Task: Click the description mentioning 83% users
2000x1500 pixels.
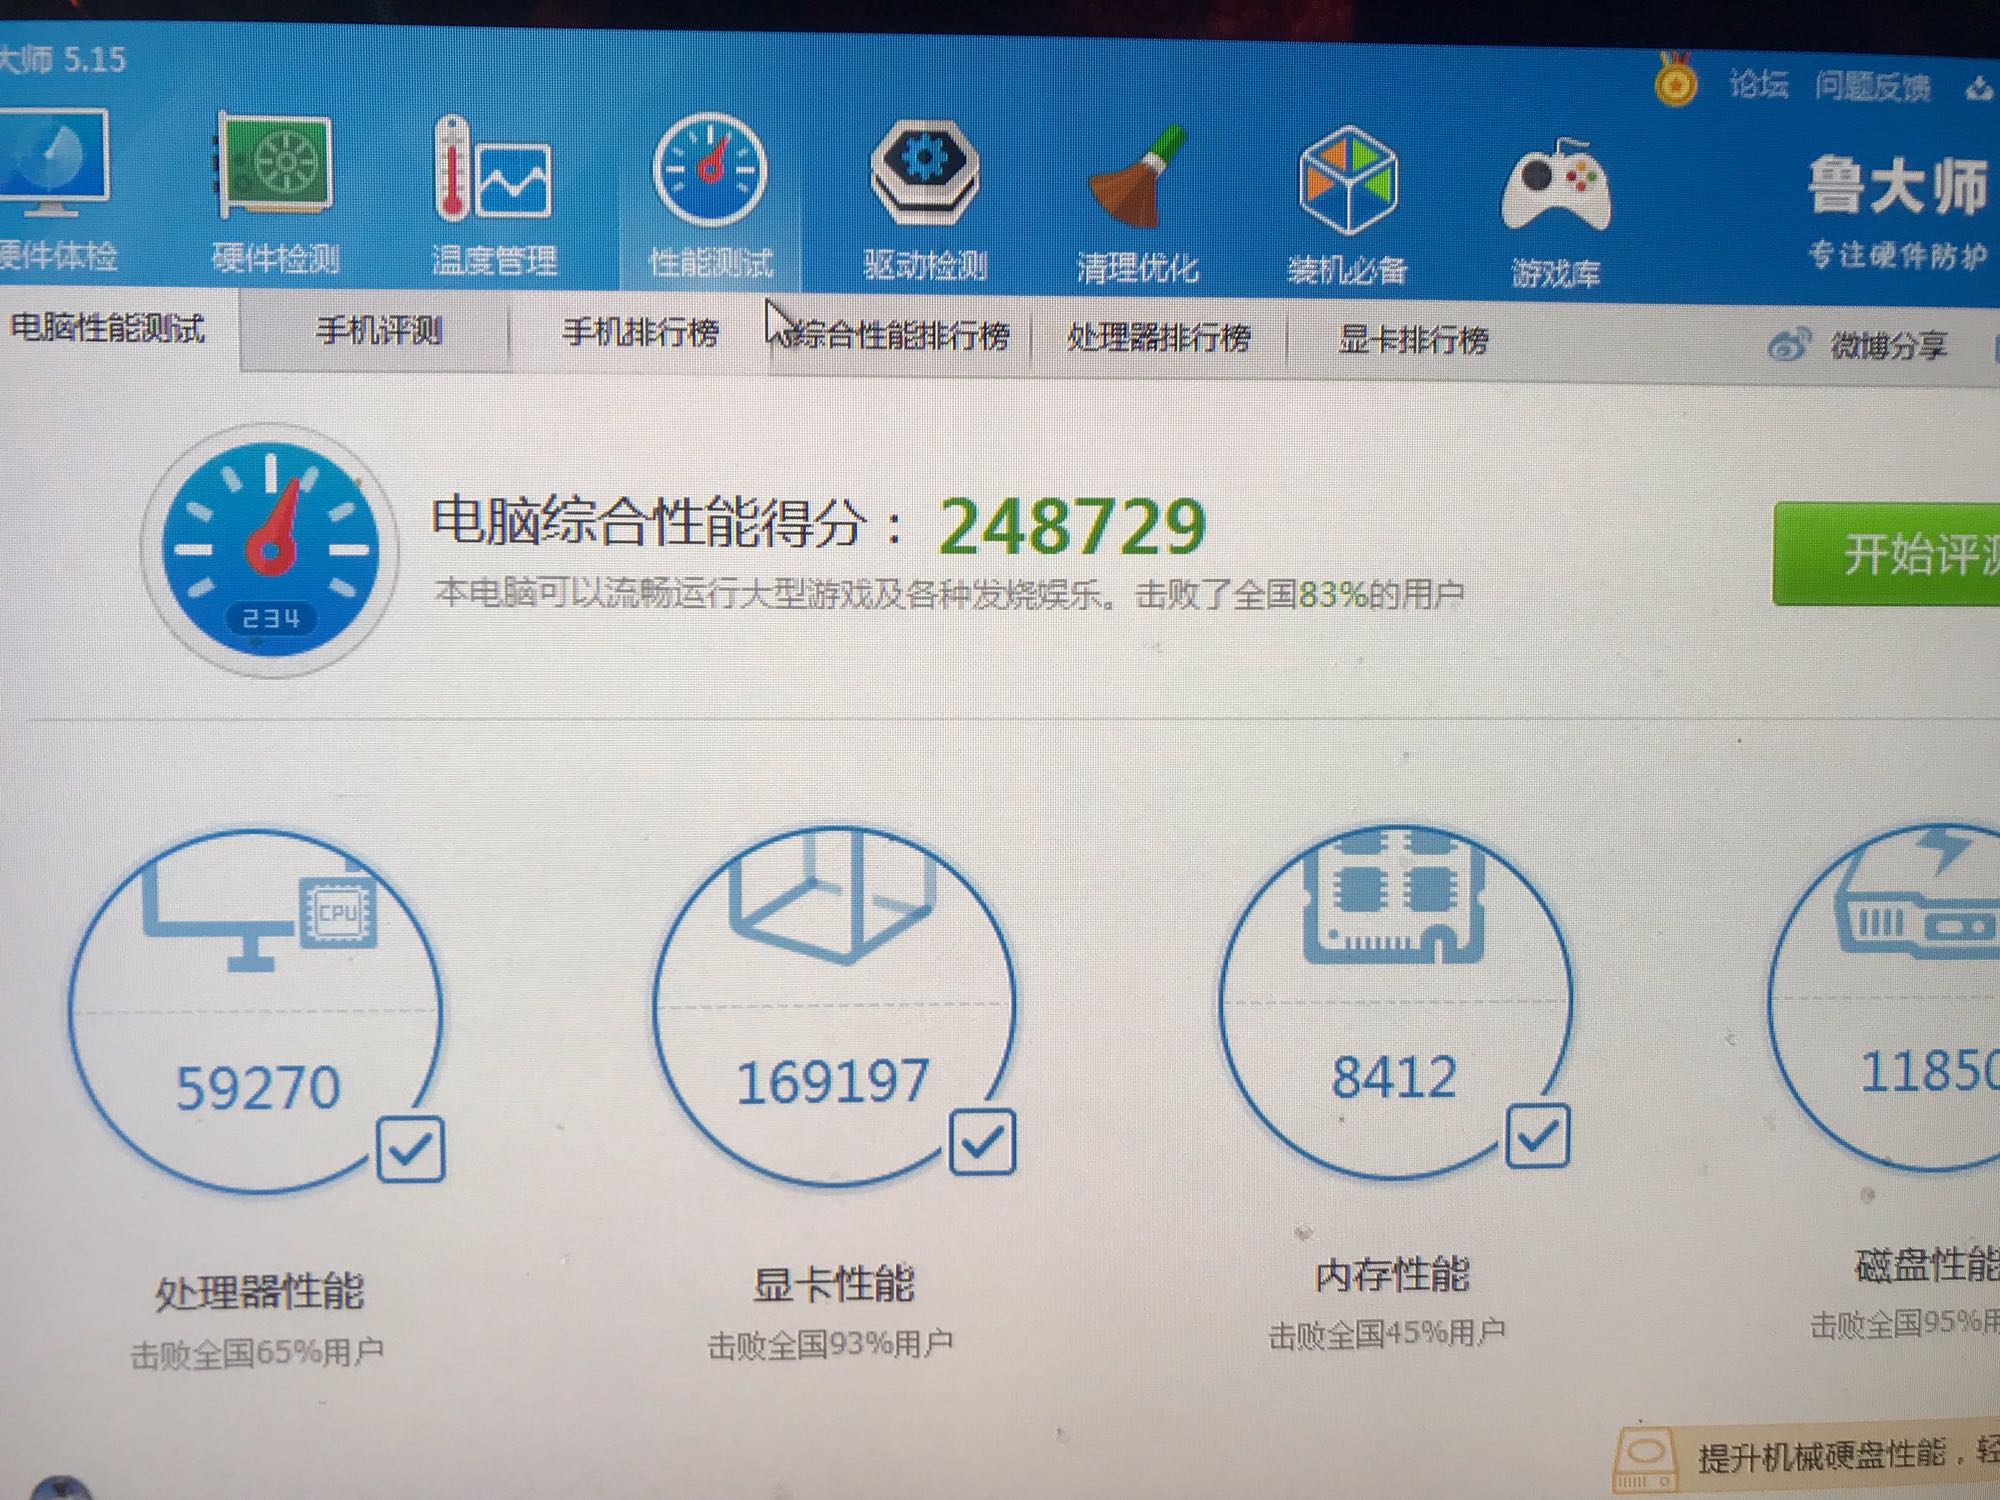Action: [x=950, y=594]
